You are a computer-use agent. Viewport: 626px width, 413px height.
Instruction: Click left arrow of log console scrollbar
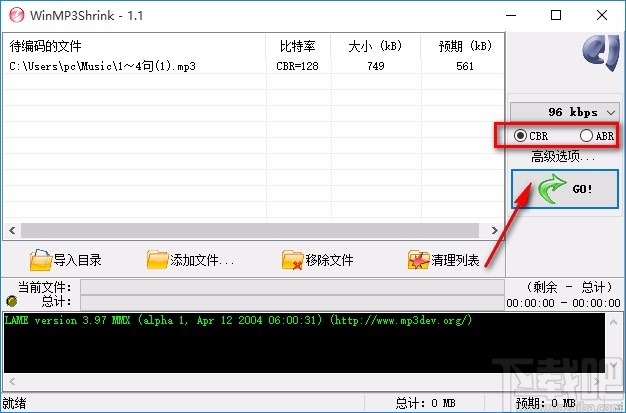(12, 381)
